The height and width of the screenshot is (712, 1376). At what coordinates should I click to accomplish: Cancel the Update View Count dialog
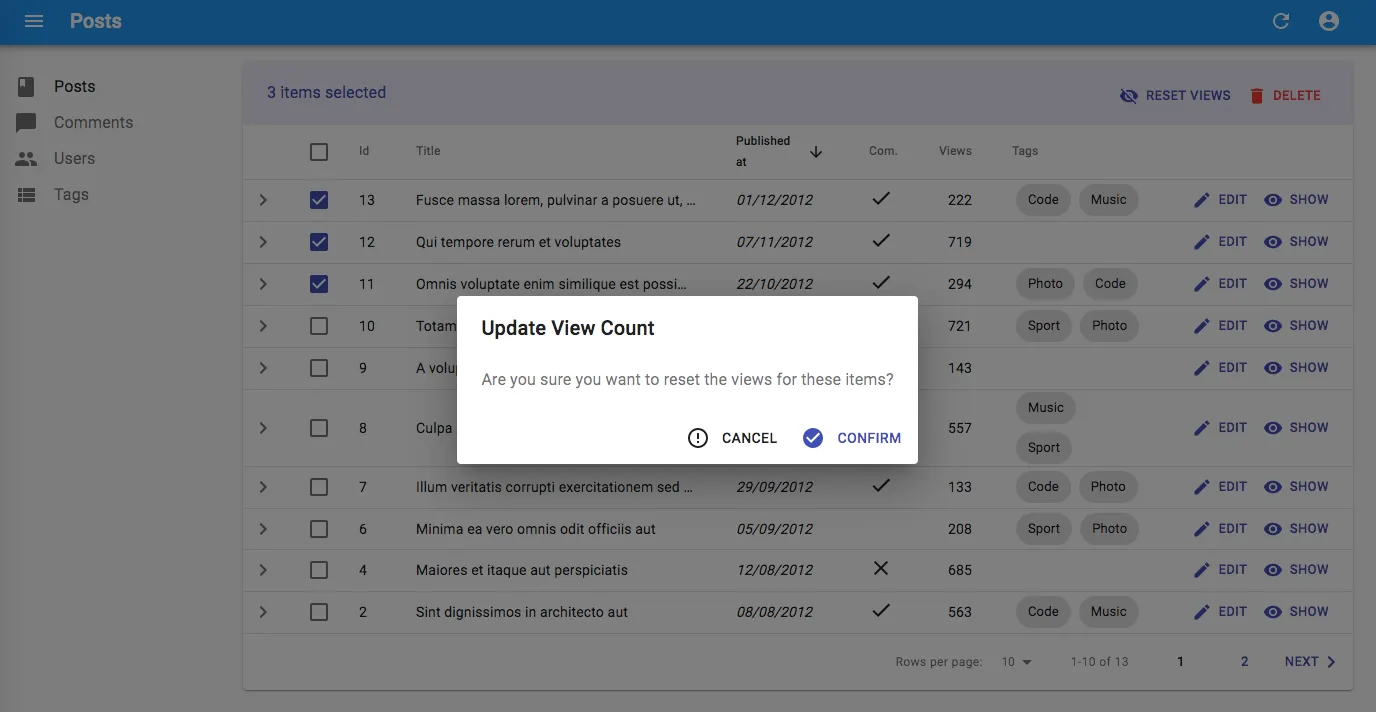point(733,438)
